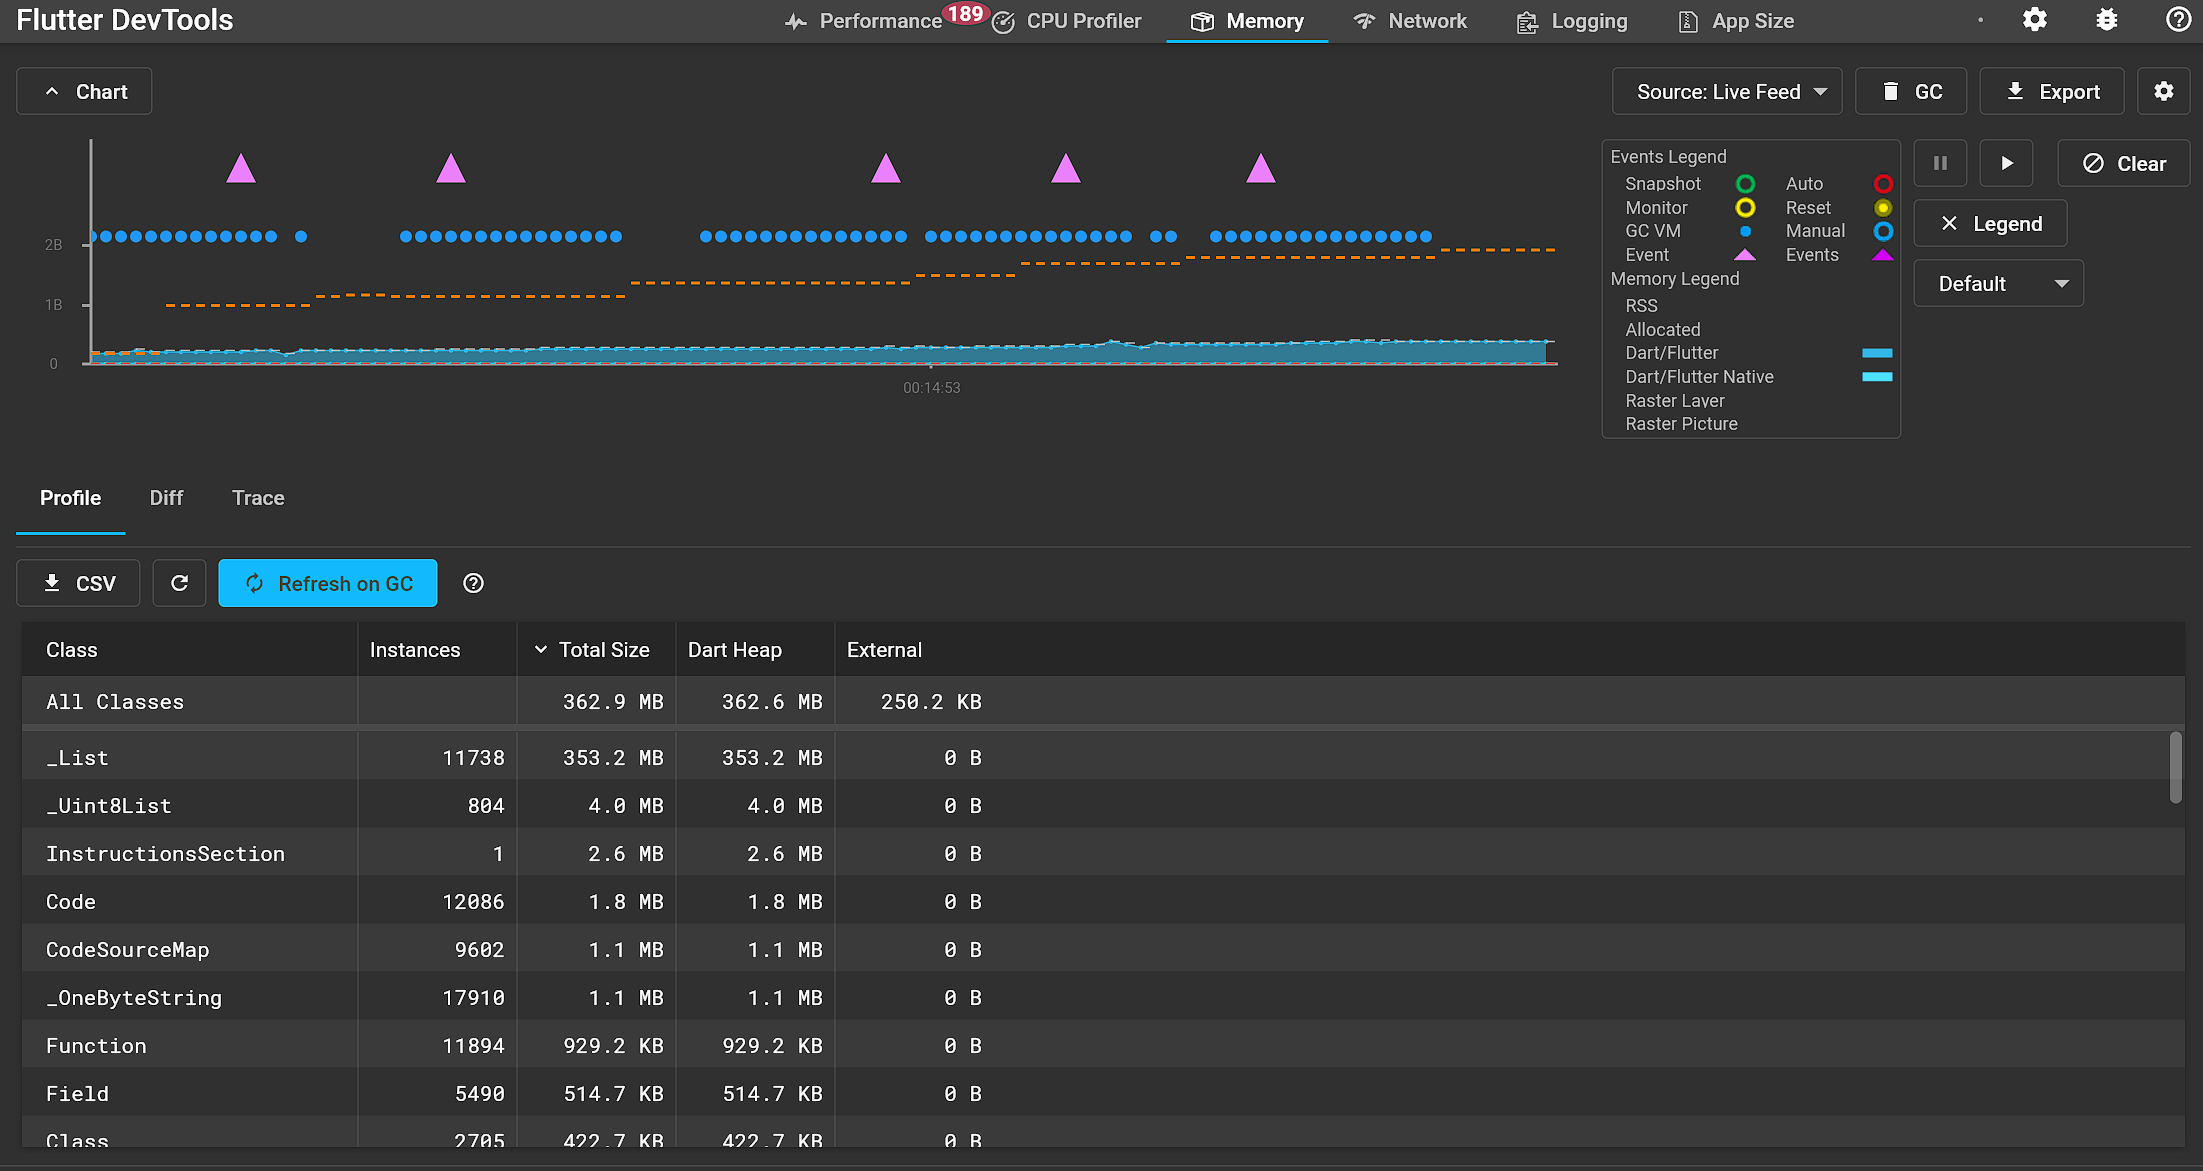
Task: Refresh the allocation profile table
Action: click(179, 583)
